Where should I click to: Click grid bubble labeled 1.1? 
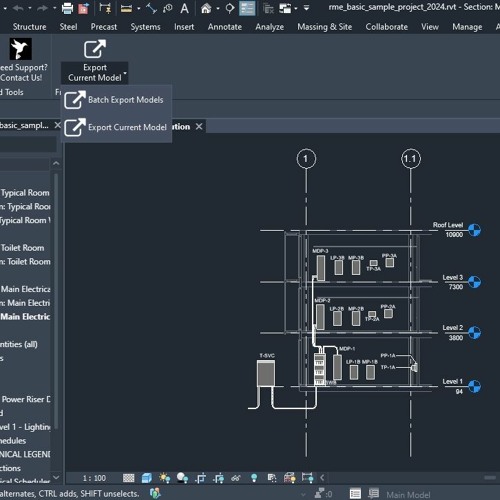pos(411,159)
